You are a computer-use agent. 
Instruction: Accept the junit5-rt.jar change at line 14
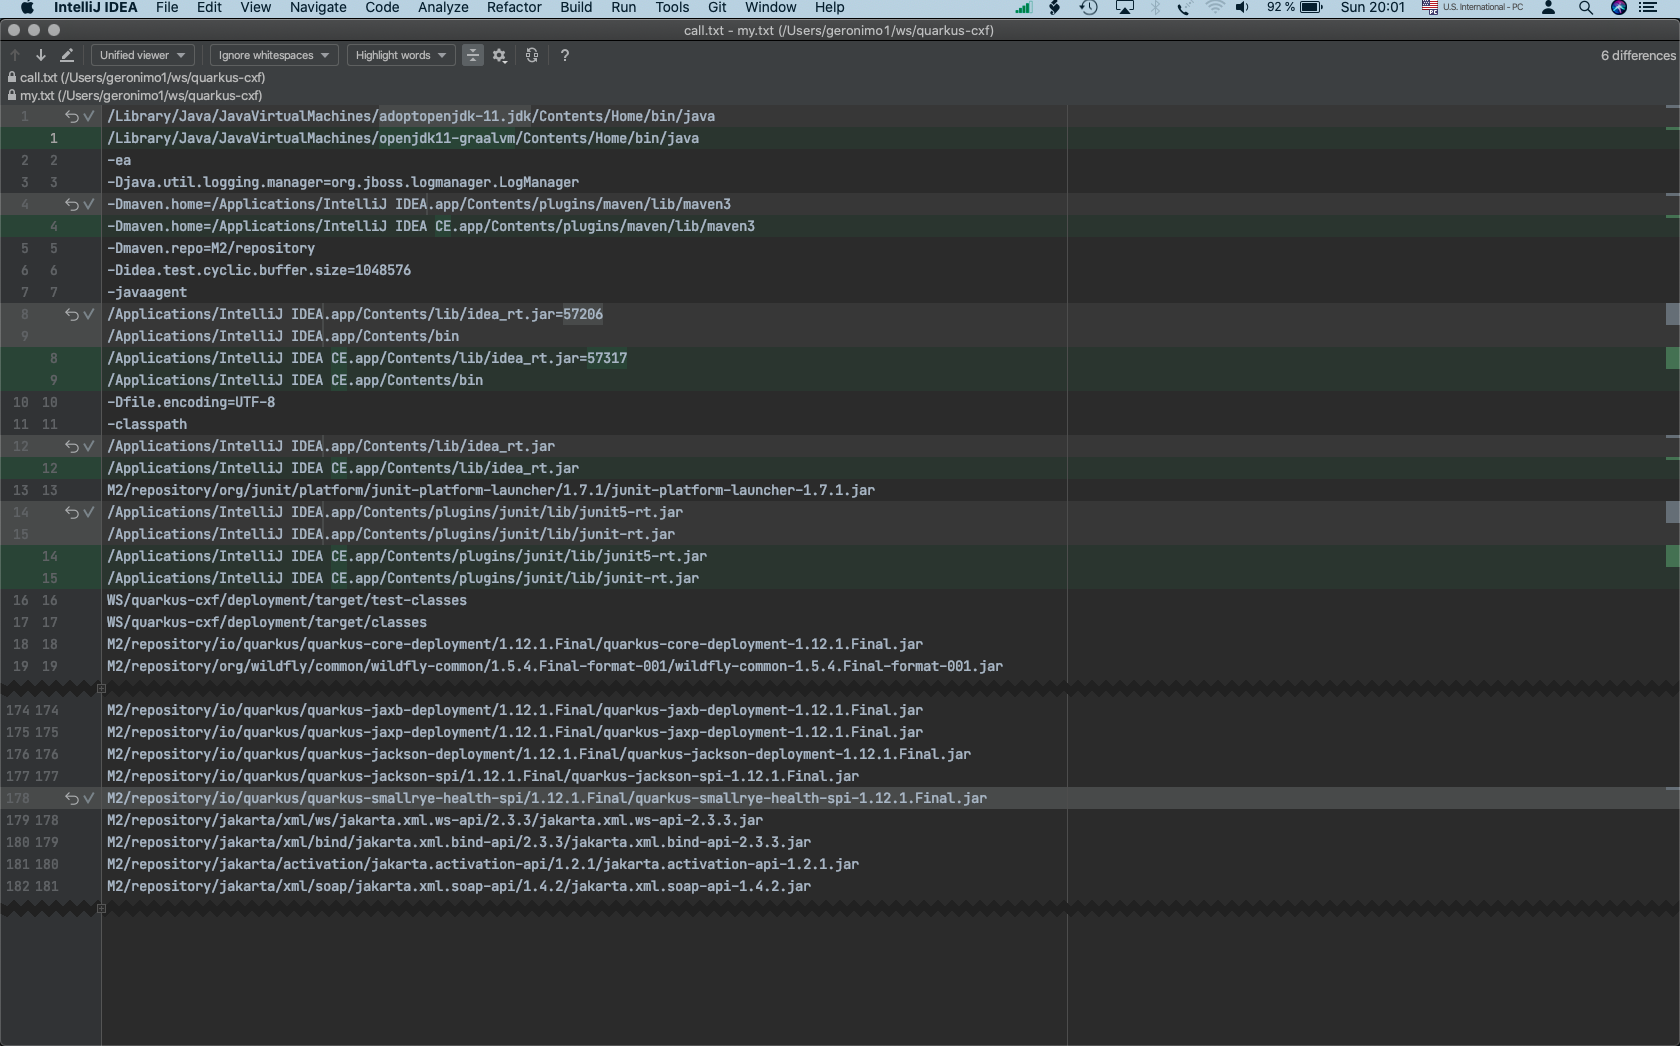89,512
